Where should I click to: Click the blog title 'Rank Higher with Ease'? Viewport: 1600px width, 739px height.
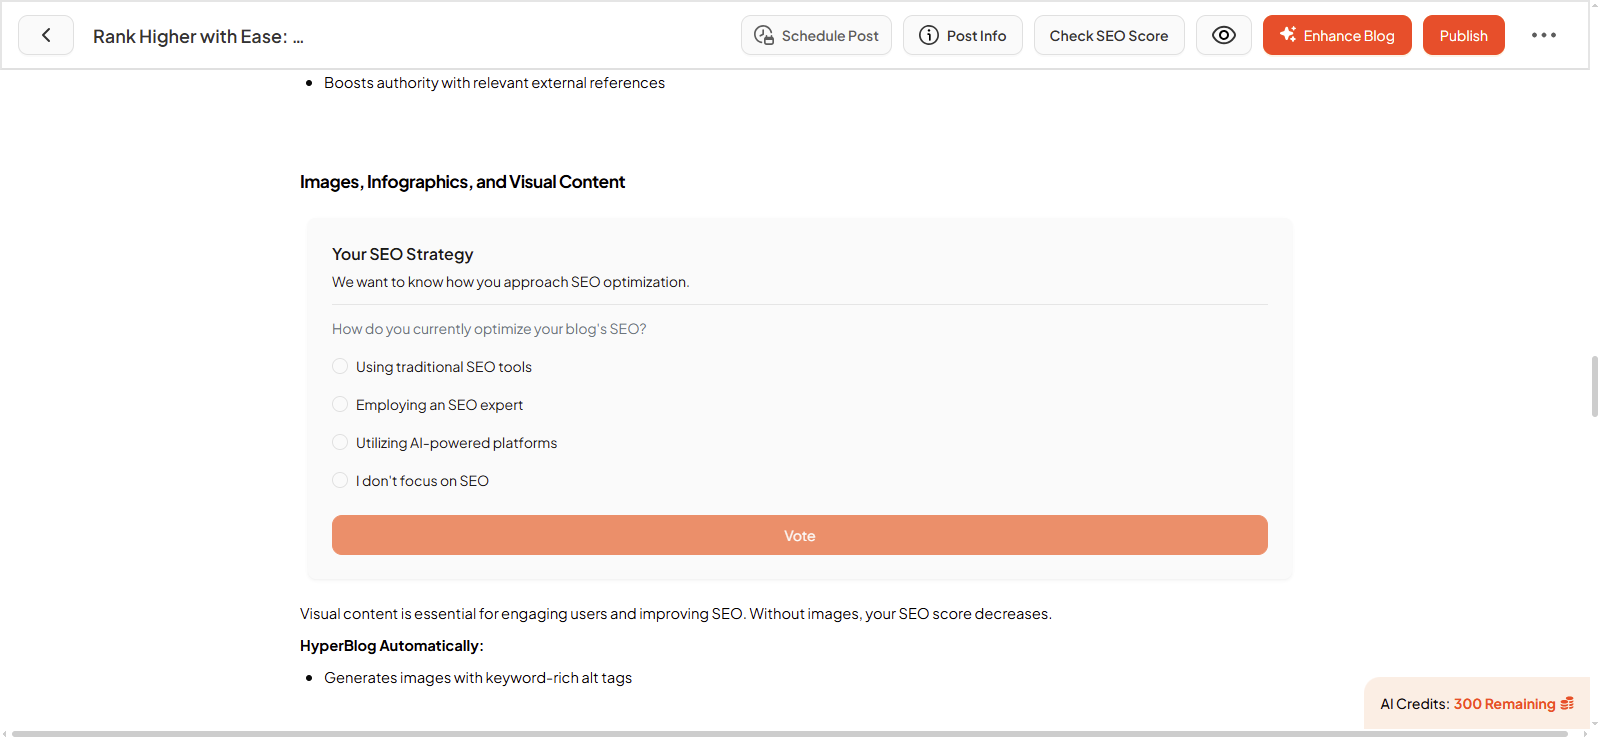point(198,36)
